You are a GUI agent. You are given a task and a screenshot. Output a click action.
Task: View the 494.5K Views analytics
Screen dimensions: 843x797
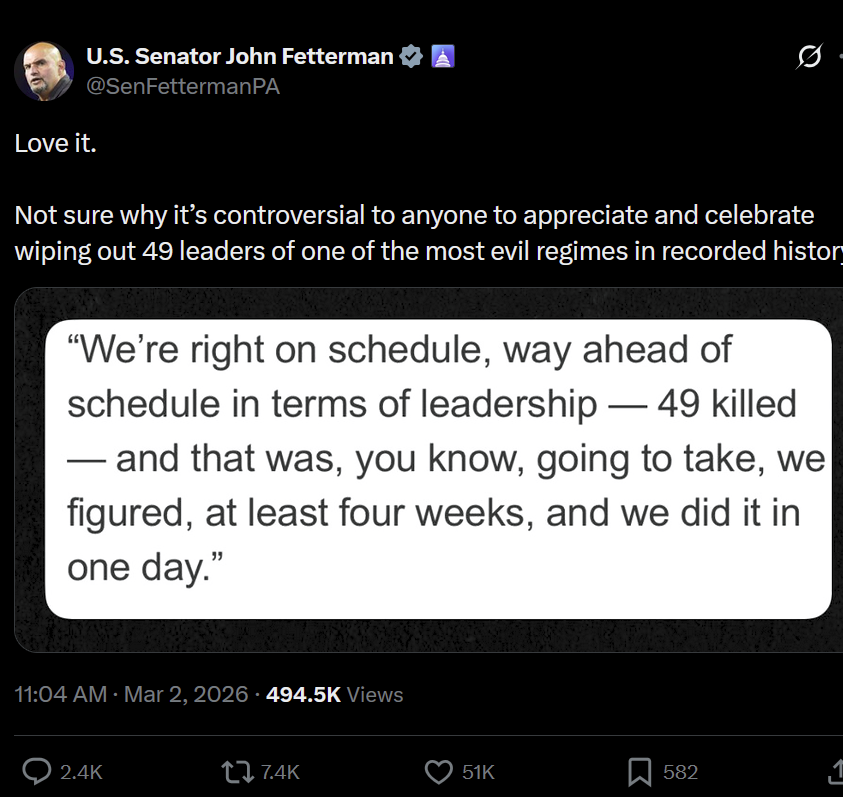pos(335,694)
